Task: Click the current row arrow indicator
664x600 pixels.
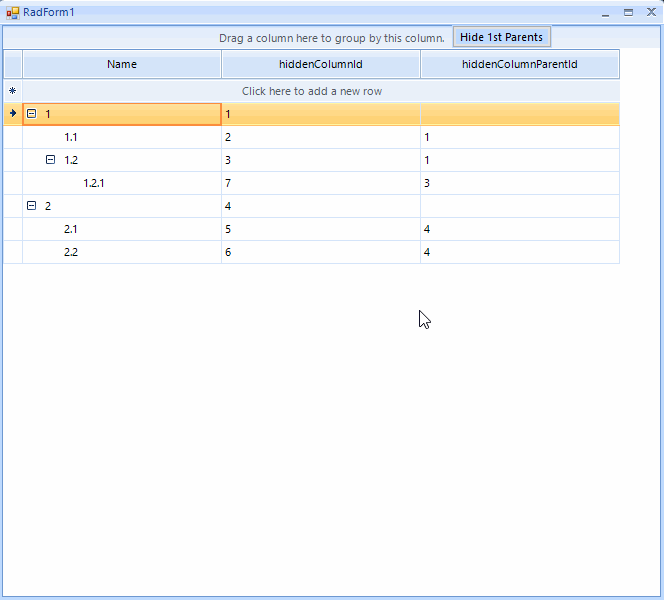Action: tap(12, 114)
